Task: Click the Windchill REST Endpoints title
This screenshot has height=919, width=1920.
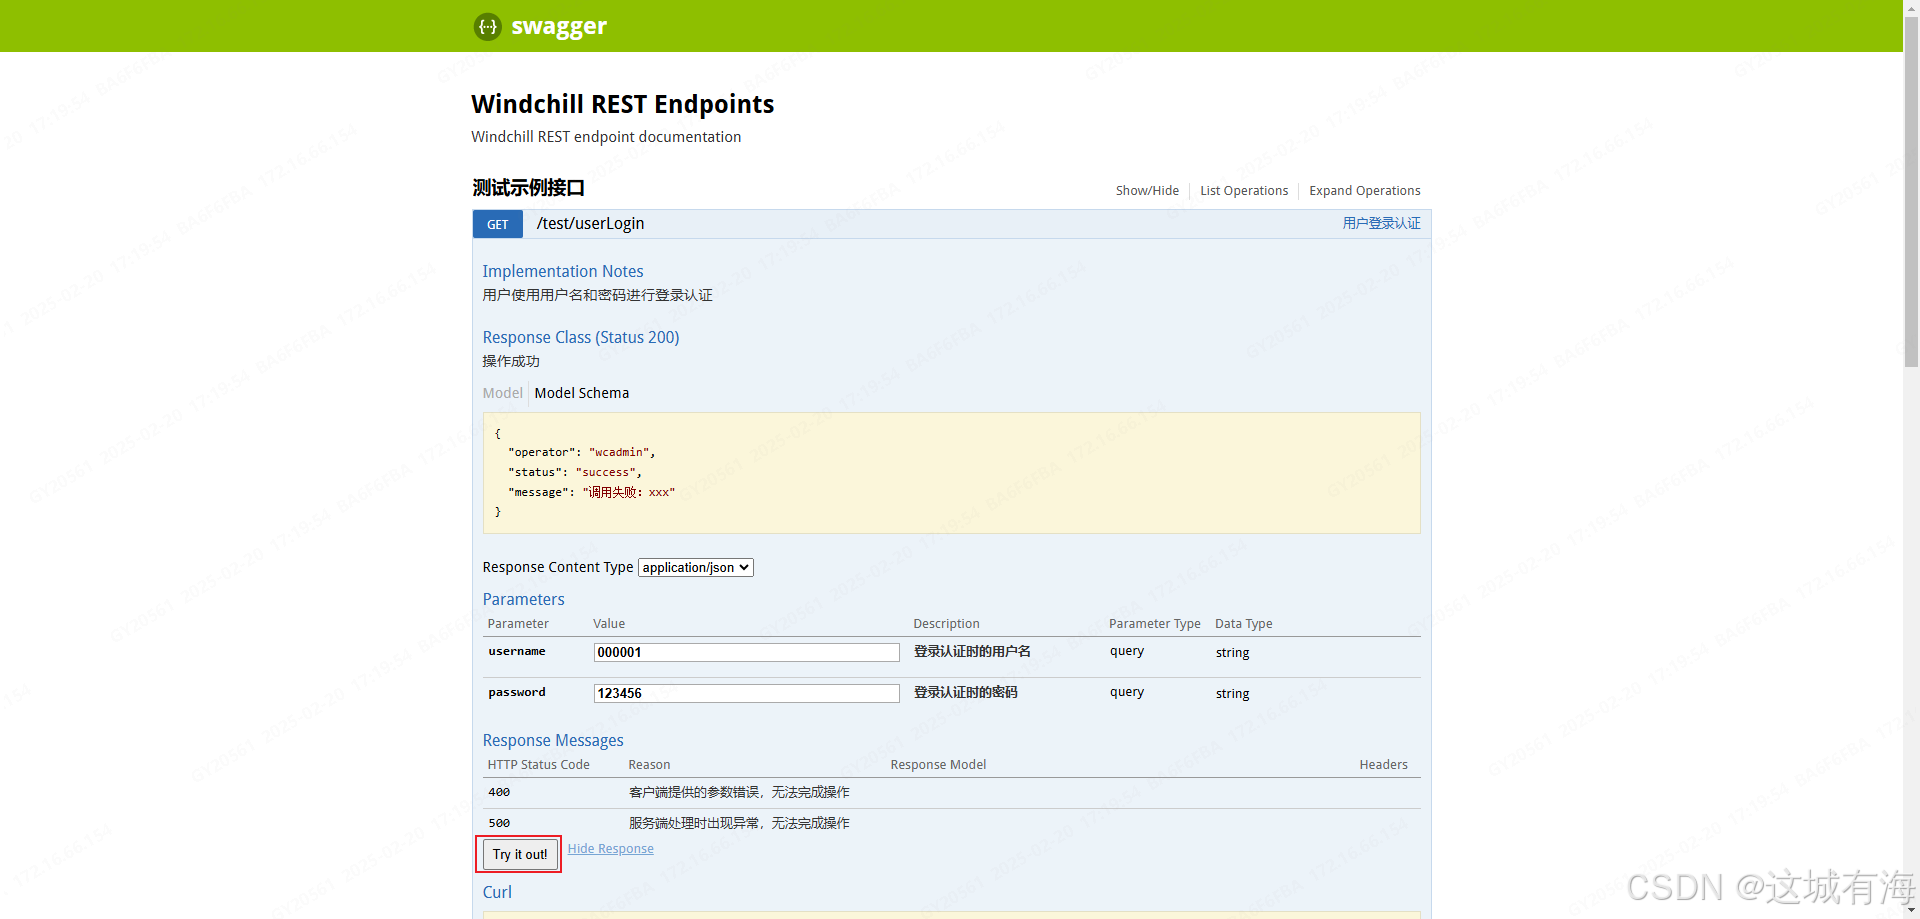Action: 623,104
